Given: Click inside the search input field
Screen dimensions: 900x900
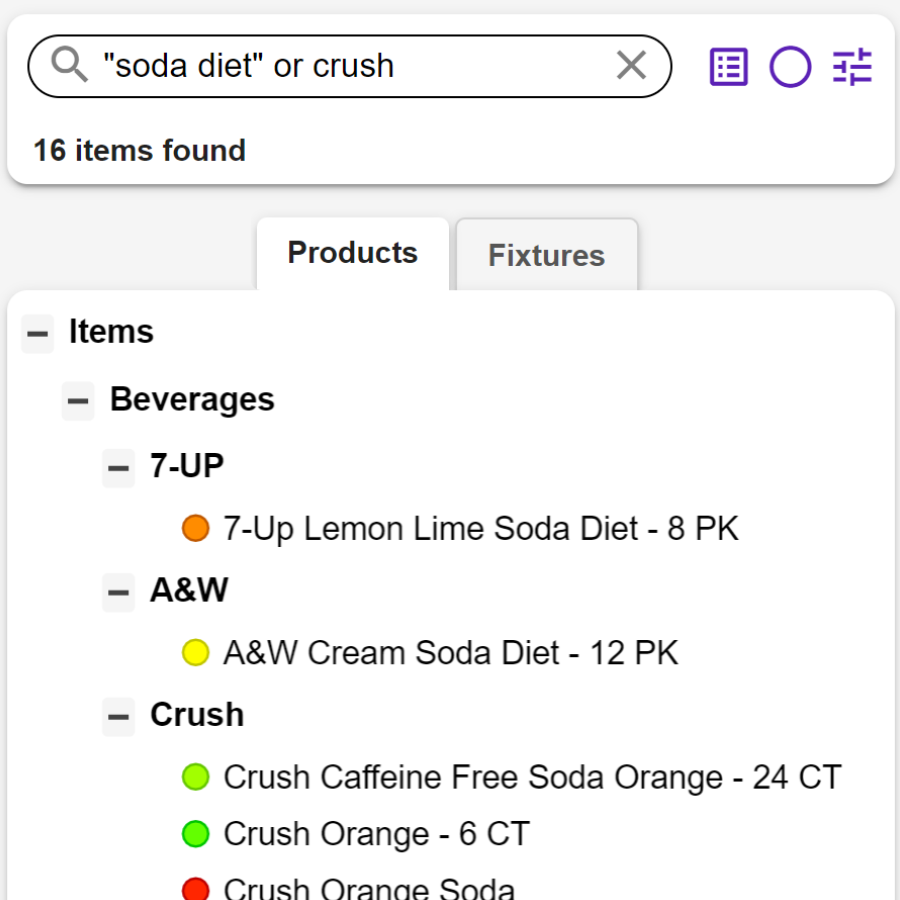Looking at the screenshot, I should pyautogui.click(x=350, y=66).
